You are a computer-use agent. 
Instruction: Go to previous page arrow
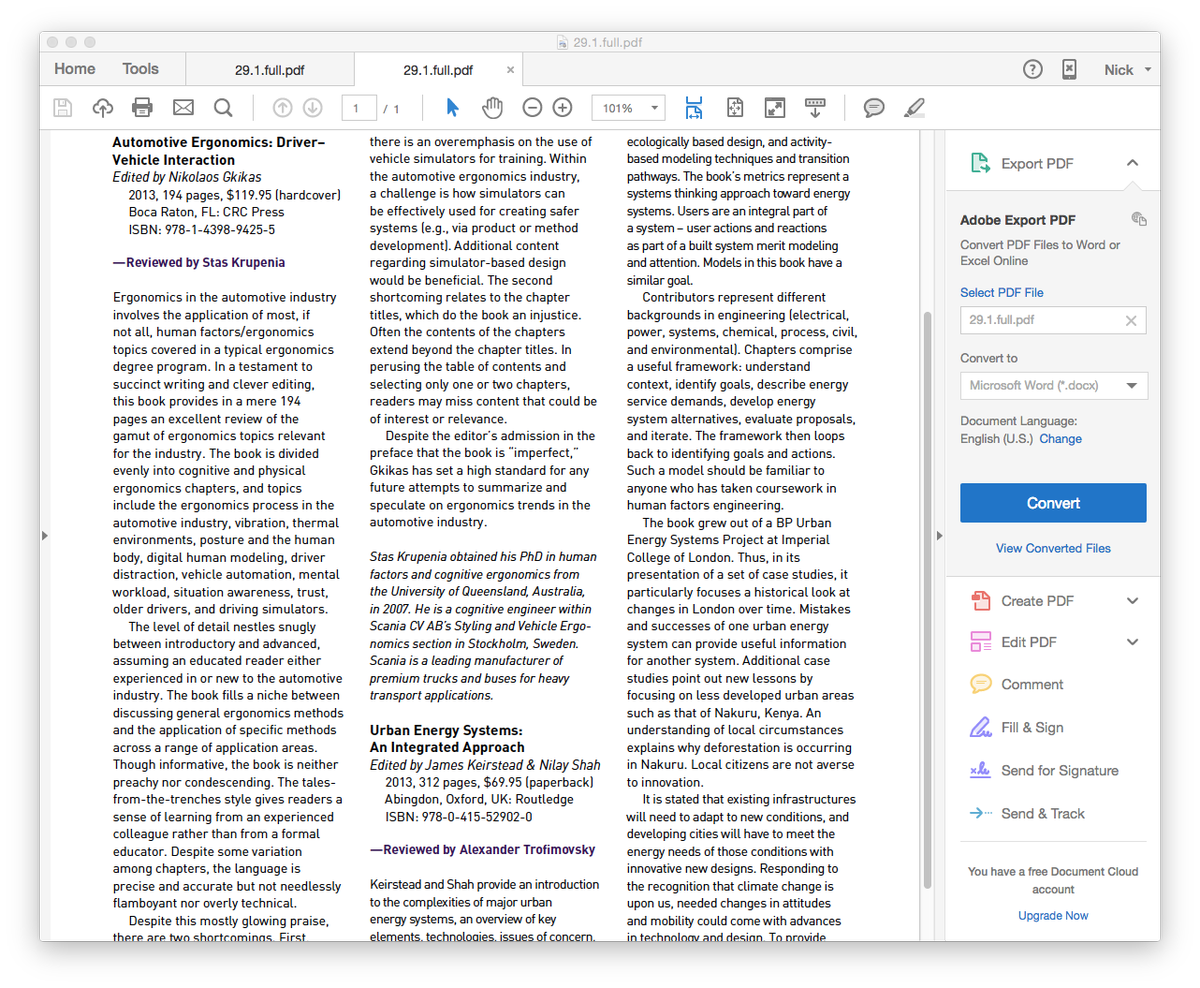(282, 107)
